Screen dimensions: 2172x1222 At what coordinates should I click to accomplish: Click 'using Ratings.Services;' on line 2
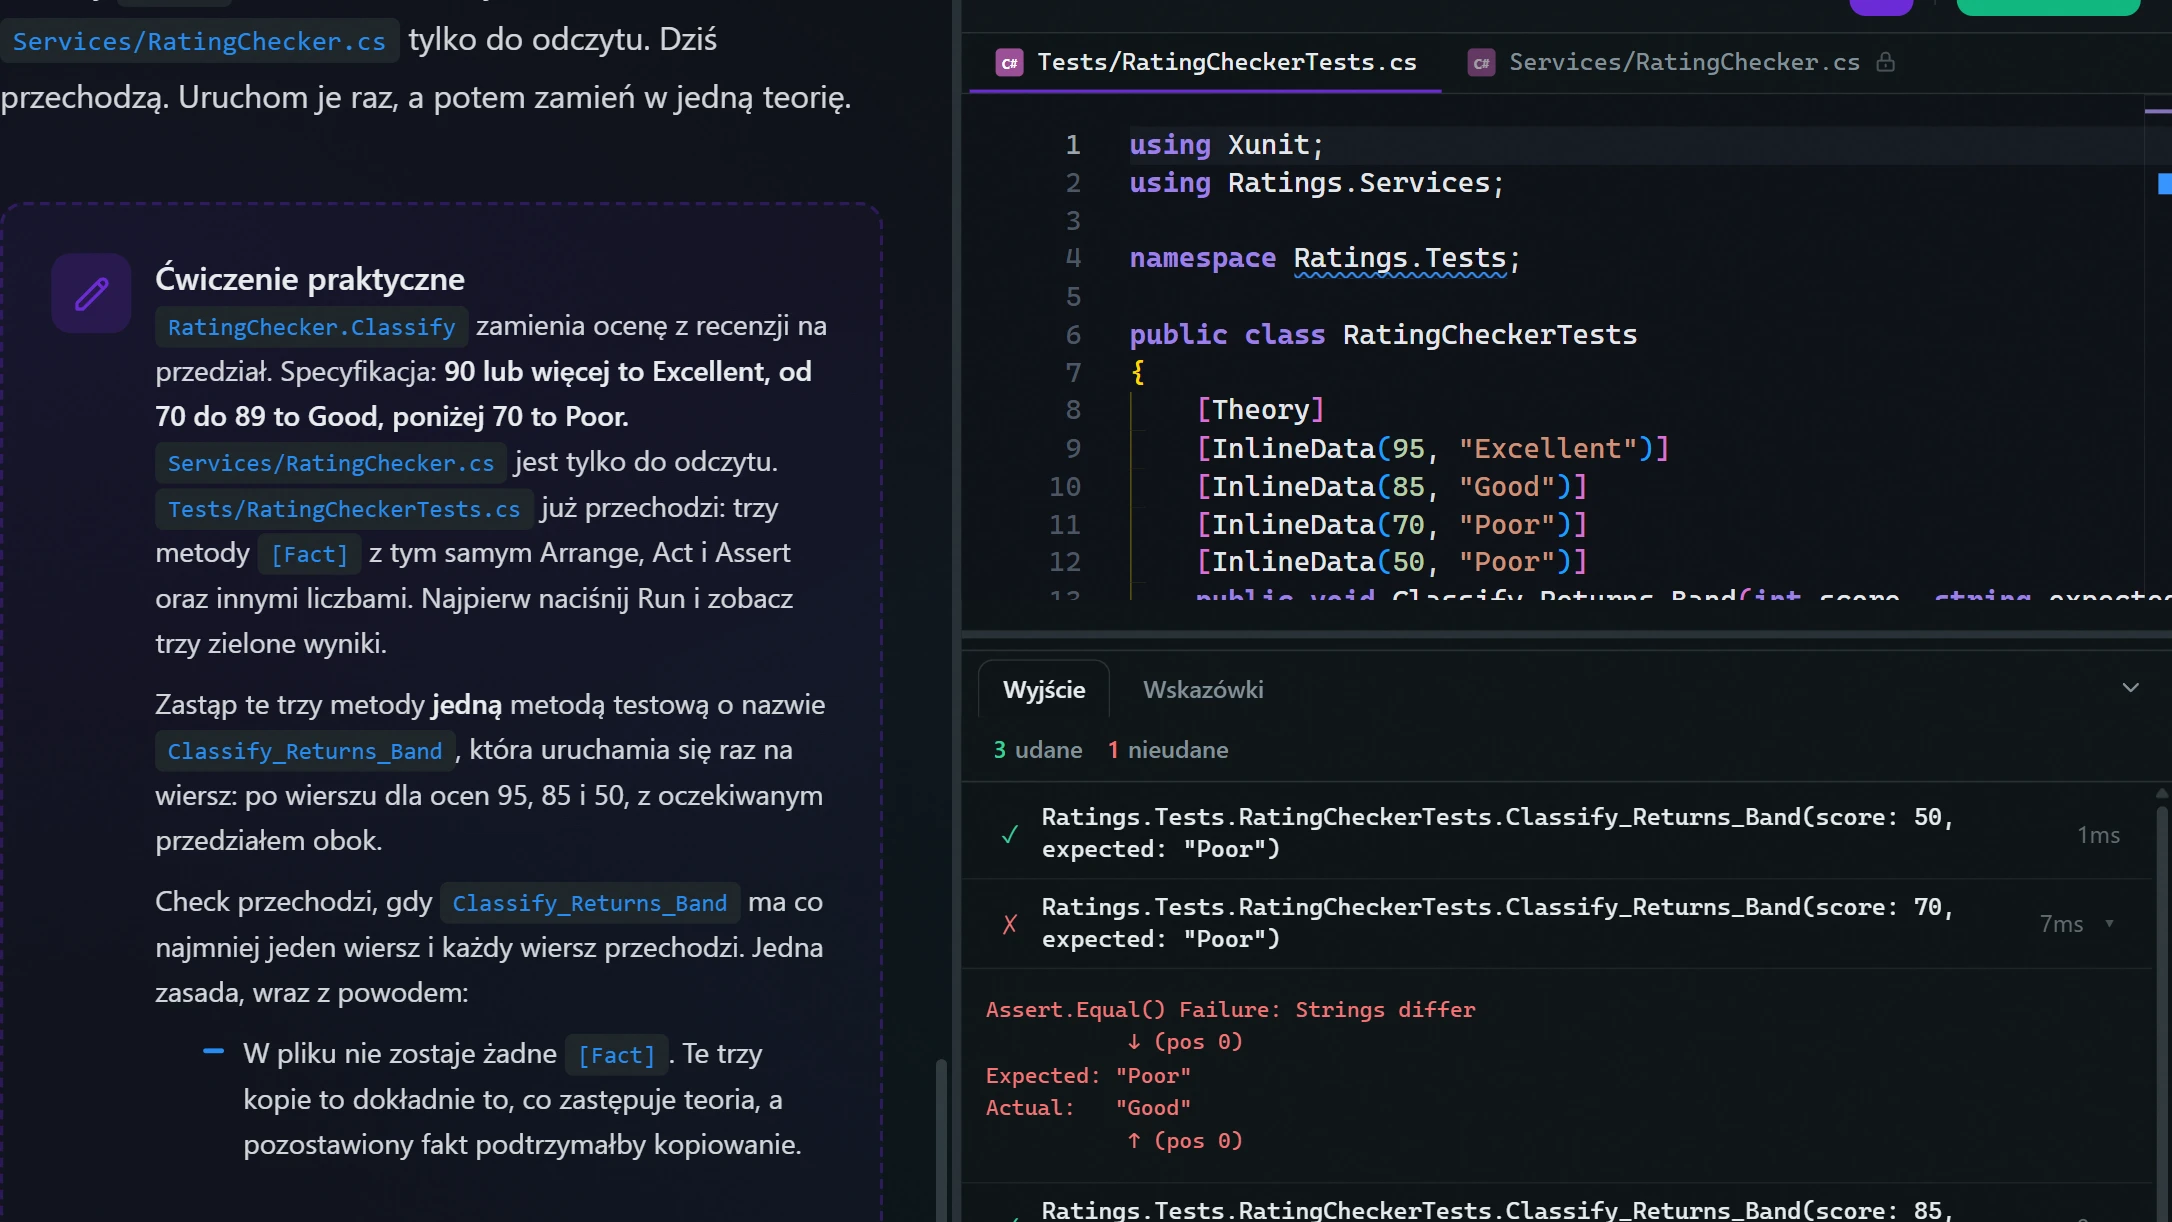[1316, 183]
